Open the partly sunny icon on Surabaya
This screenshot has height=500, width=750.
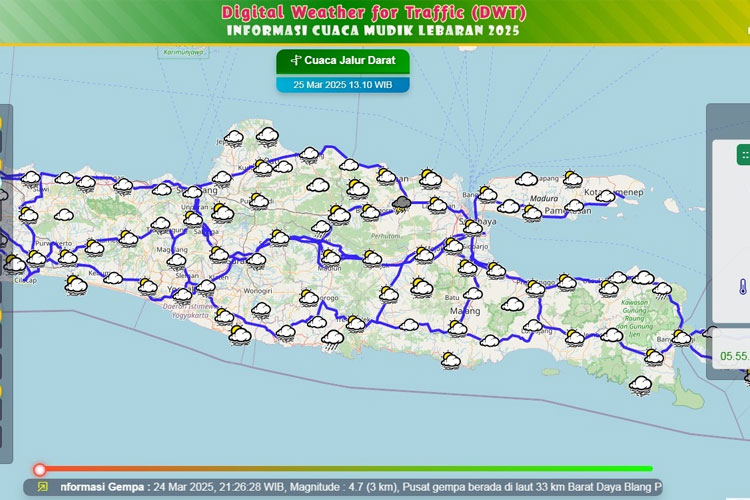click(473, 228)
